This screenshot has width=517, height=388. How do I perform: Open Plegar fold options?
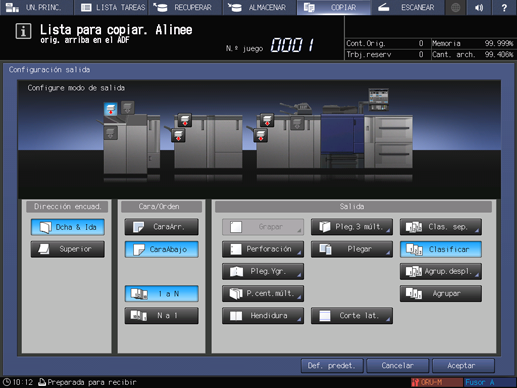pyautogui.click(x=352, y=249)
